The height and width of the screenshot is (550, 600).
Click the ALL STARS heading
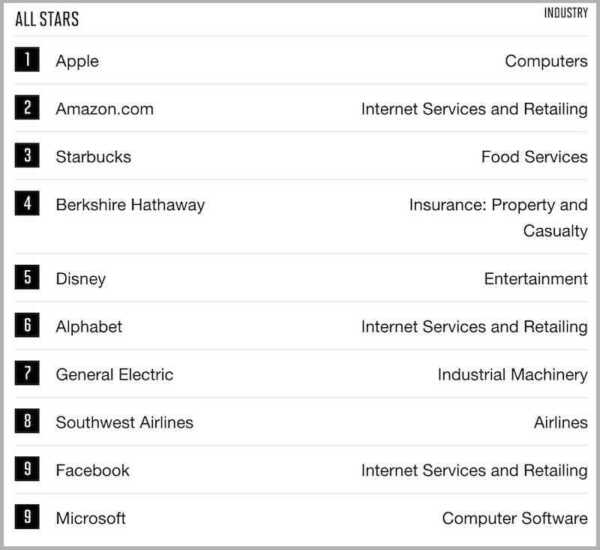point(47,19)
